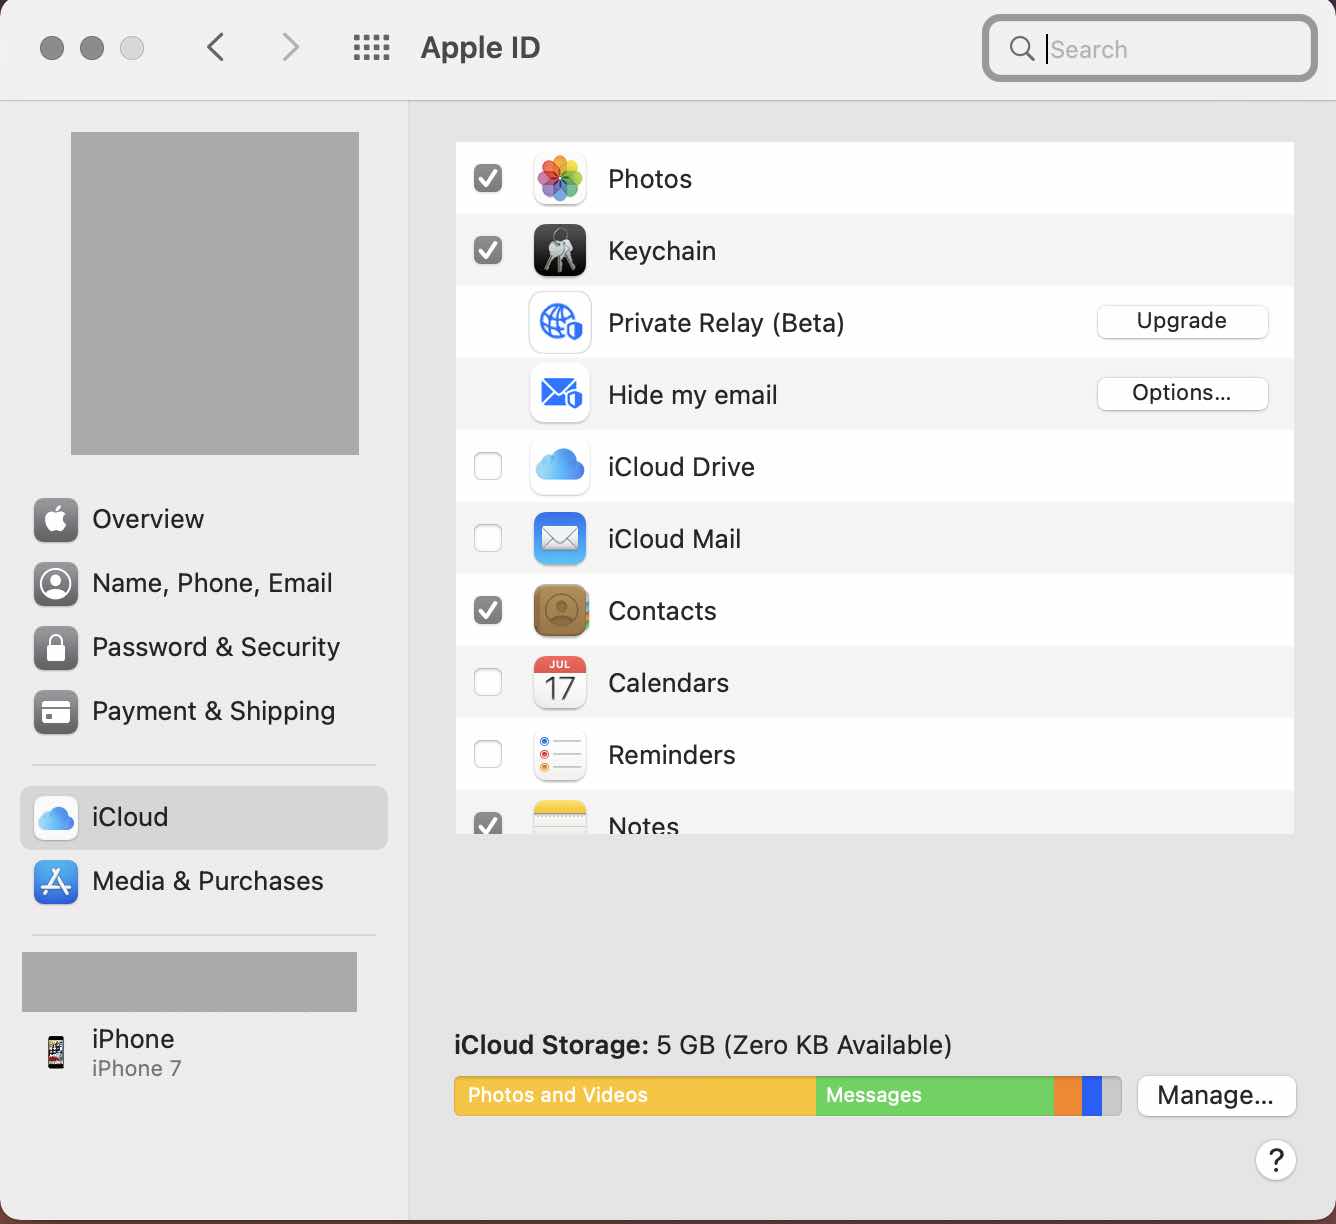The width and height of the screenshot is (1336, 1224).
Task: Click the Keychain keys icon
Action: [560, 251]
